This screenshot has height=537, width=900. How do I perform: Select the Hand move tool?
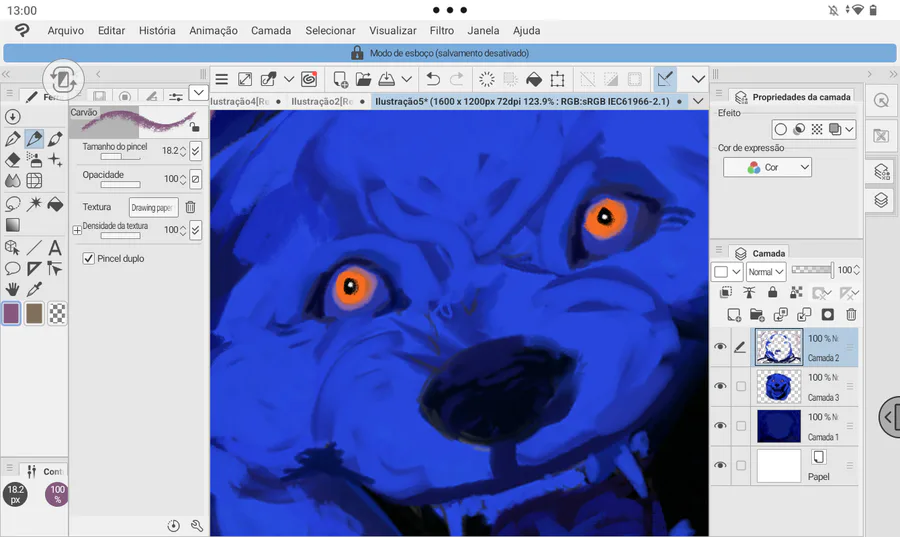pyautogui.click(x=13, y=290)
